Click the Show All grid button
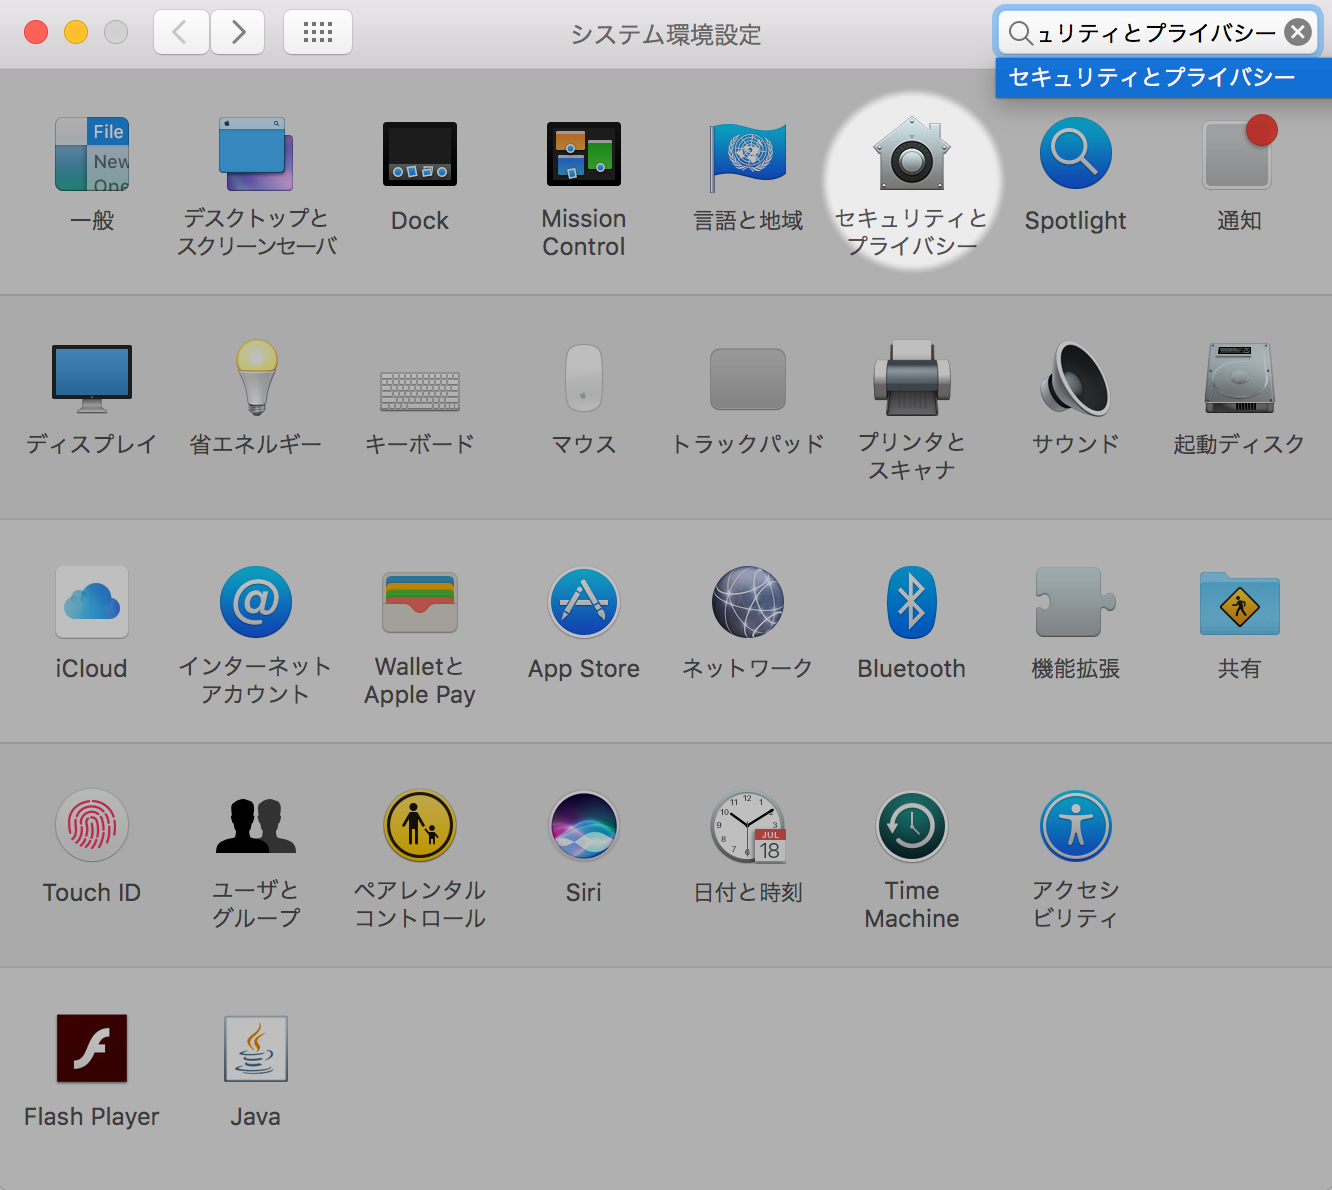The image size is (1332, 1190). [318, 33]
